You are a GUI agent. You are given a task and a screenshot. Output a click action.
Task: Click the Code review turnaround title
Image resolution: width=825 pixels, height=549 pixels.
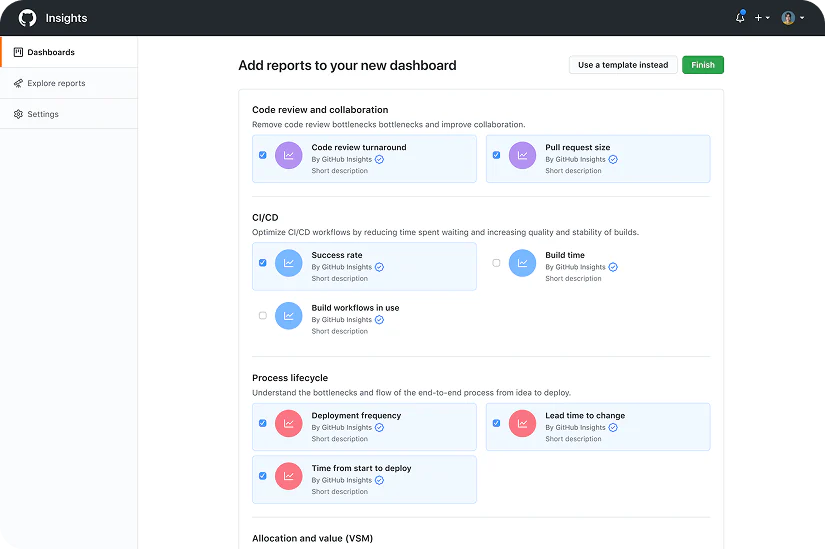click(359, 147)
